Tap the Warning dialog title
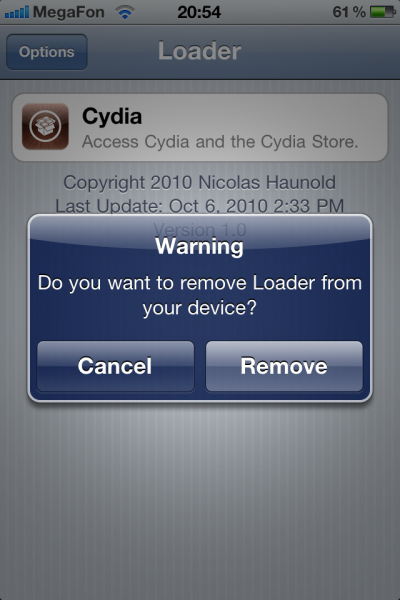 199,246
